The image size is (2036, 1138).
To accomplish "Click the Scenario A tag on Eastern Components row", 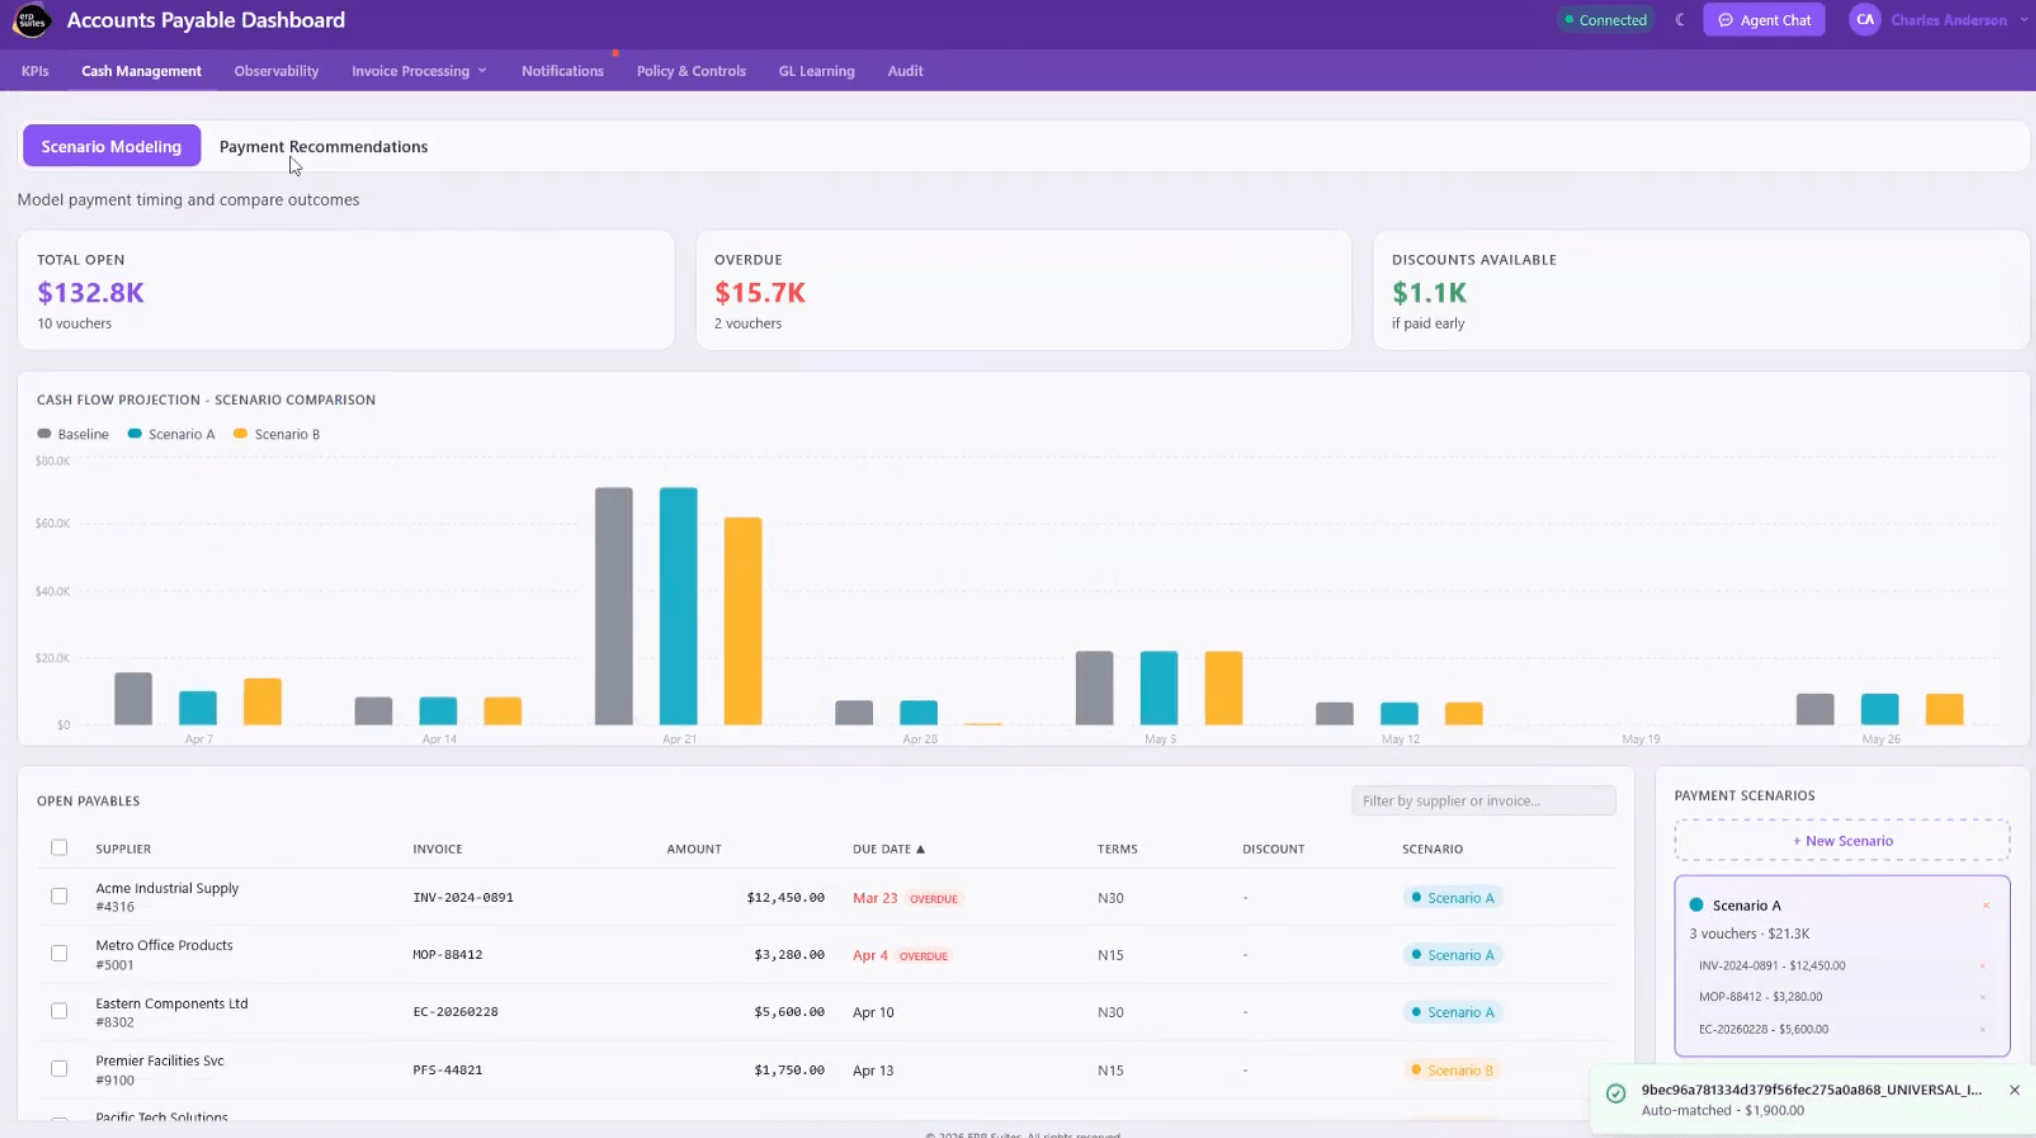I will coord(1452,1012).
